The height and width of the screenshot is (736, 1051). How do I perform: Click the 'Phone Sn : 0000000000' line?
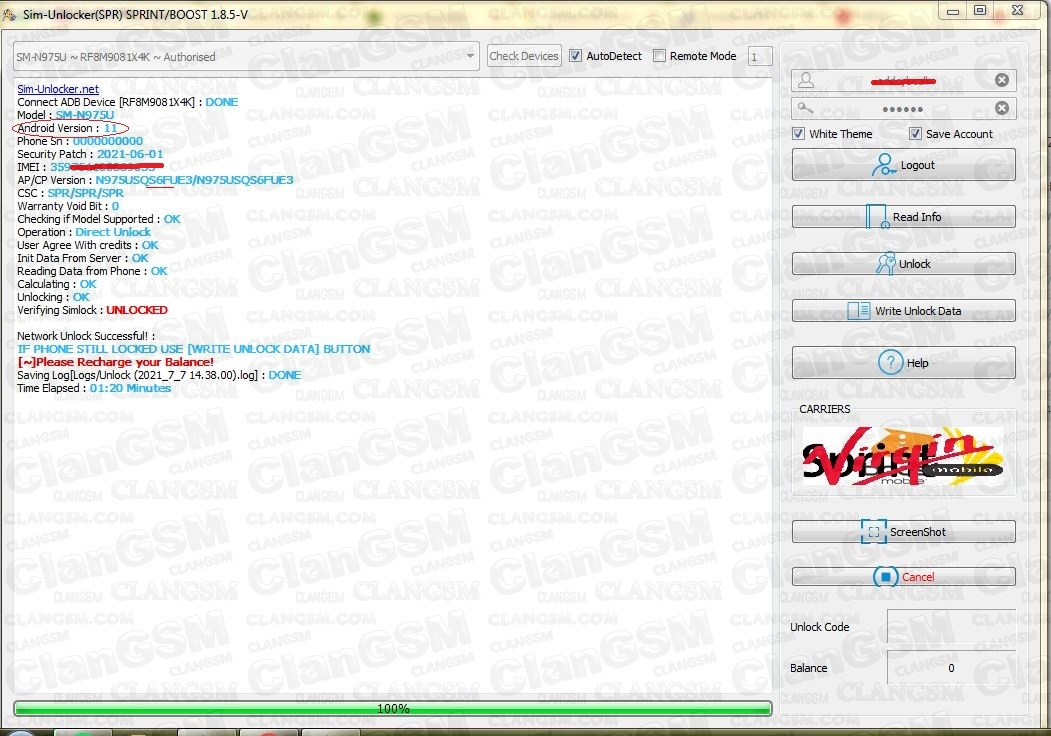pos(80,141)
